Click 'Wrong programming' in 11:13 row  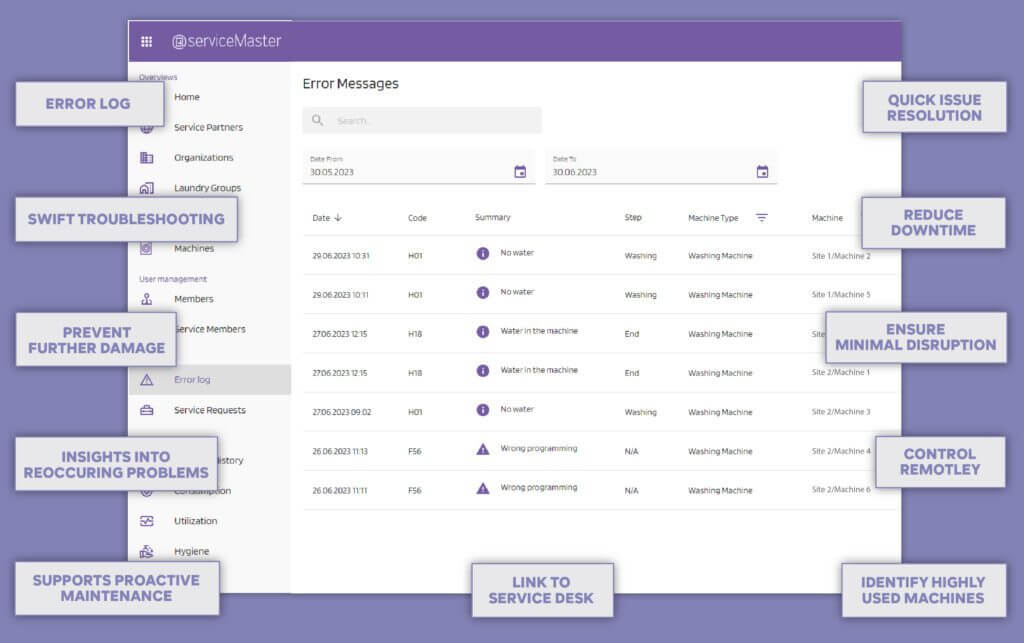(x=539, y=448)
